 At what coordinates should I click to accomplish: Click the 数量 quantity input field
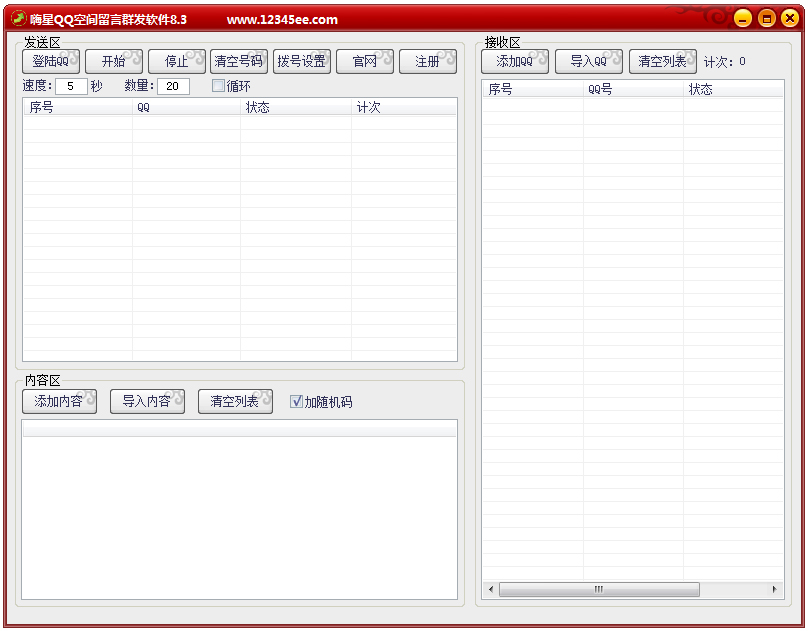[173, 86]
